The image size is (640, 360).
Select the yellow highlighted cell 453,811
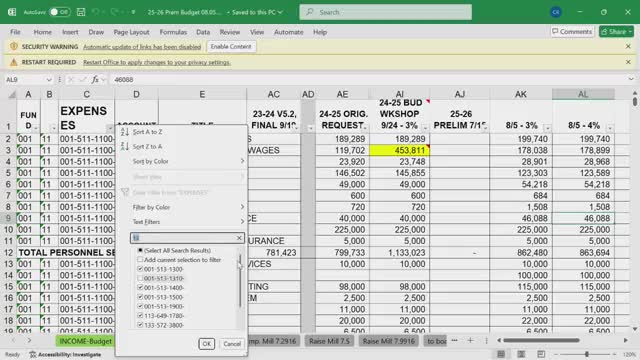pos(399,150)
